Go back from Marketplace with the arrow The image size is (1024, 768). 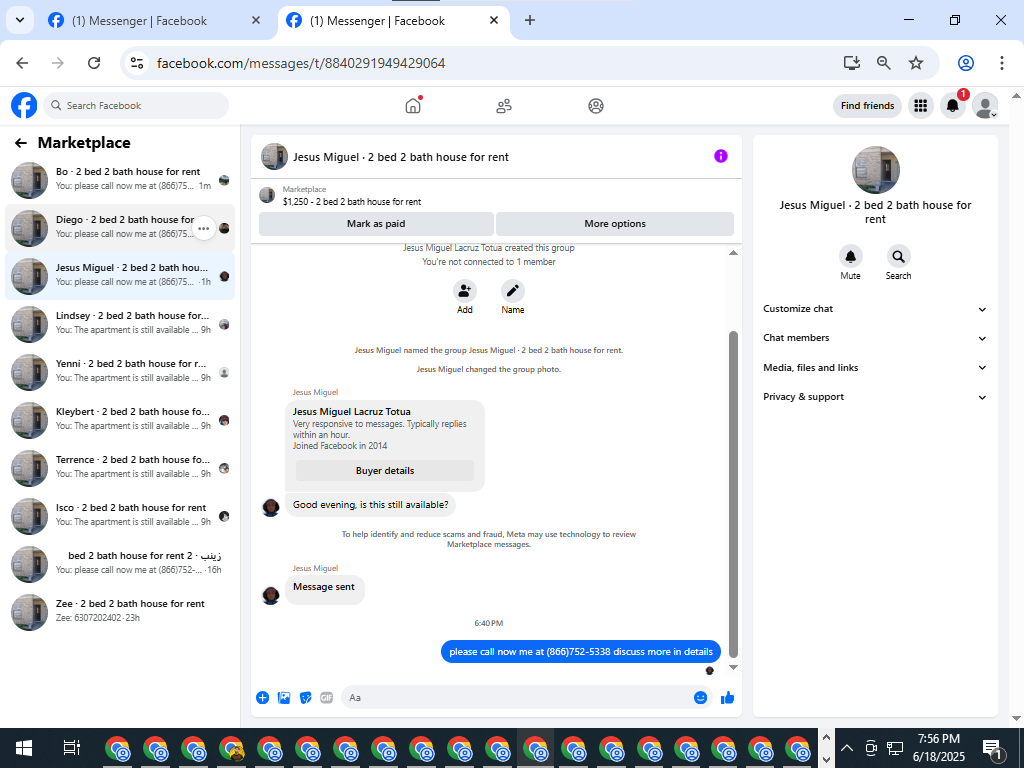(21, 143)
